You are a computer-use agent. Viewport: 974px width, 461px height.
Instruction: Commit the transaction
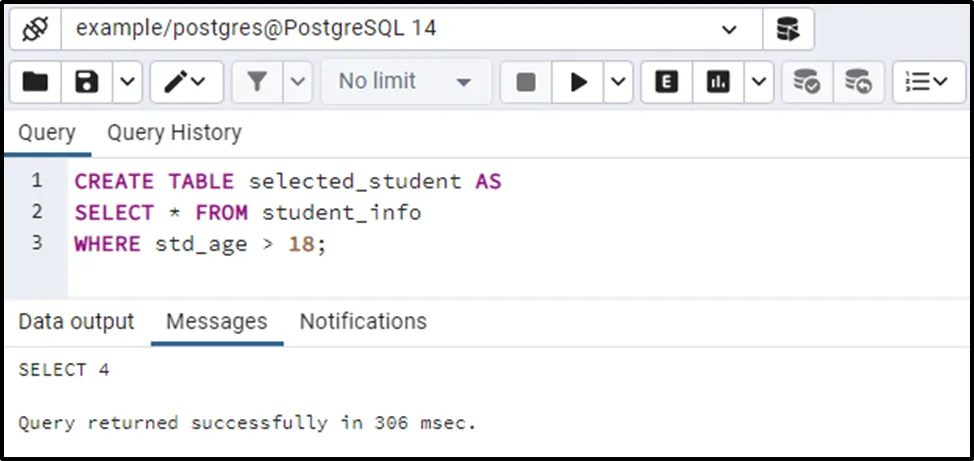tap(806, 82)
